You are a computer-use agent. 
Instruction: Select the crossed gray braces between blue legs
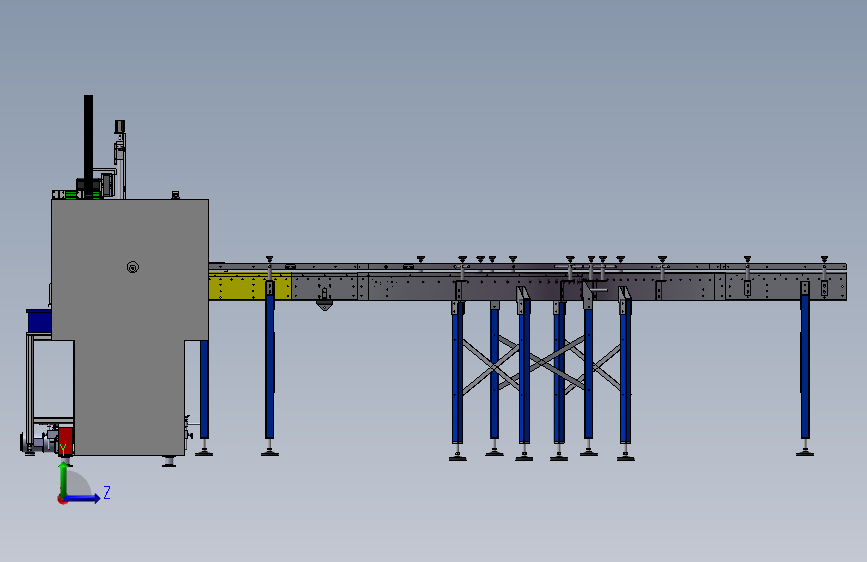542,364
